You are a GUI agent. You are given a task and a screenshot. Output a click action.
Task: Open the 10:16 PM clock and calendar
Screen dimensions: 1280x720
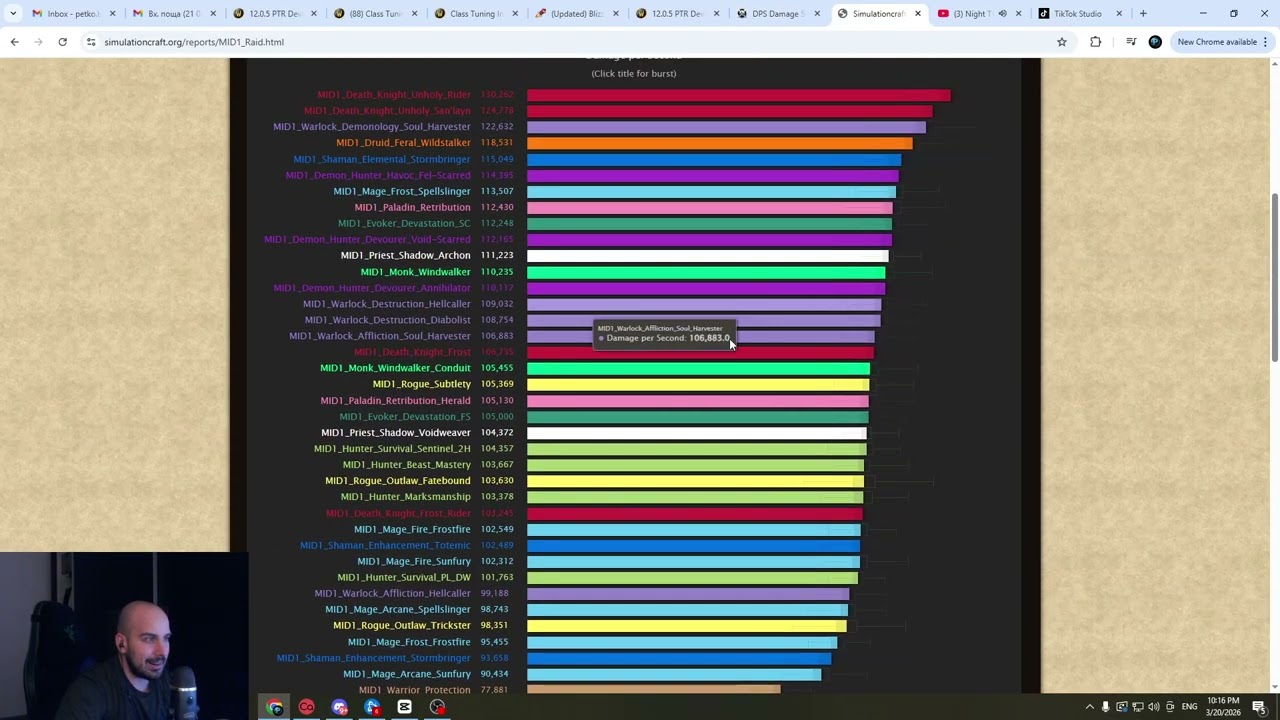(1224, 707)
